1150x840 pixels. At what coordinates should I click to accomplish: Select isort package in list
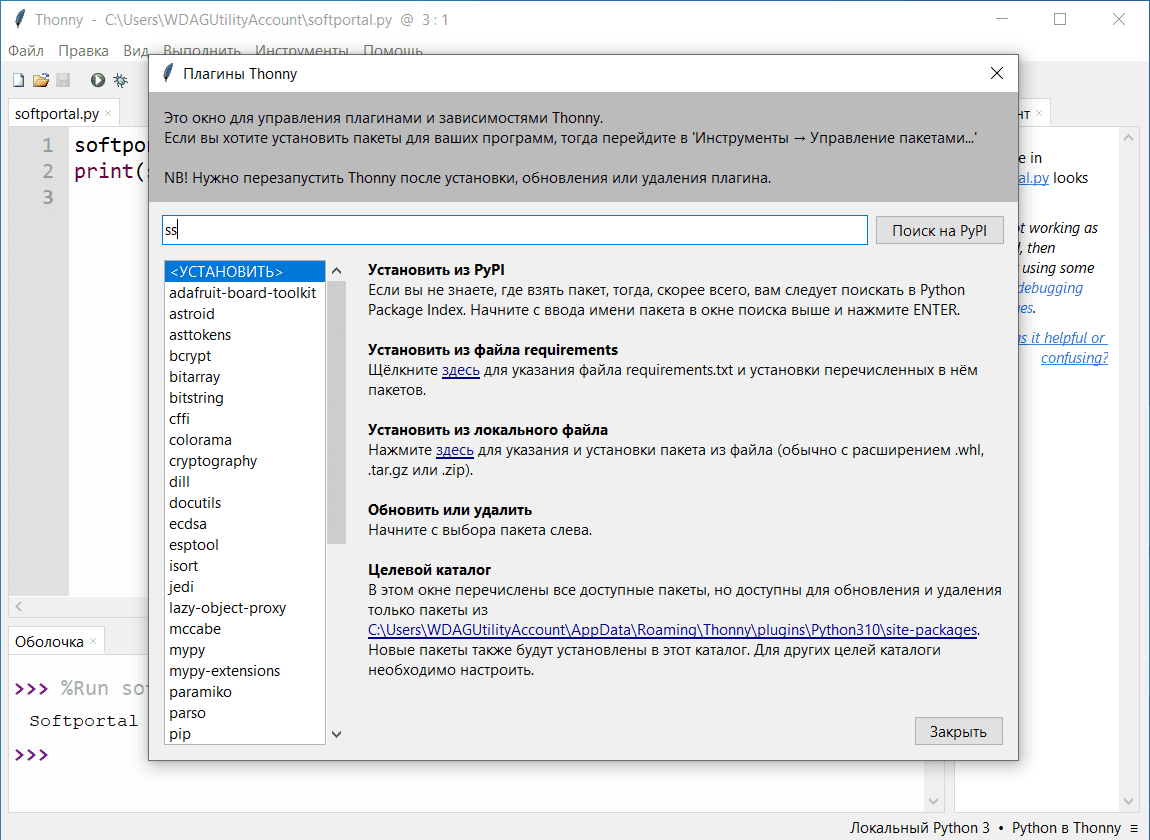[x=245, y=566]
